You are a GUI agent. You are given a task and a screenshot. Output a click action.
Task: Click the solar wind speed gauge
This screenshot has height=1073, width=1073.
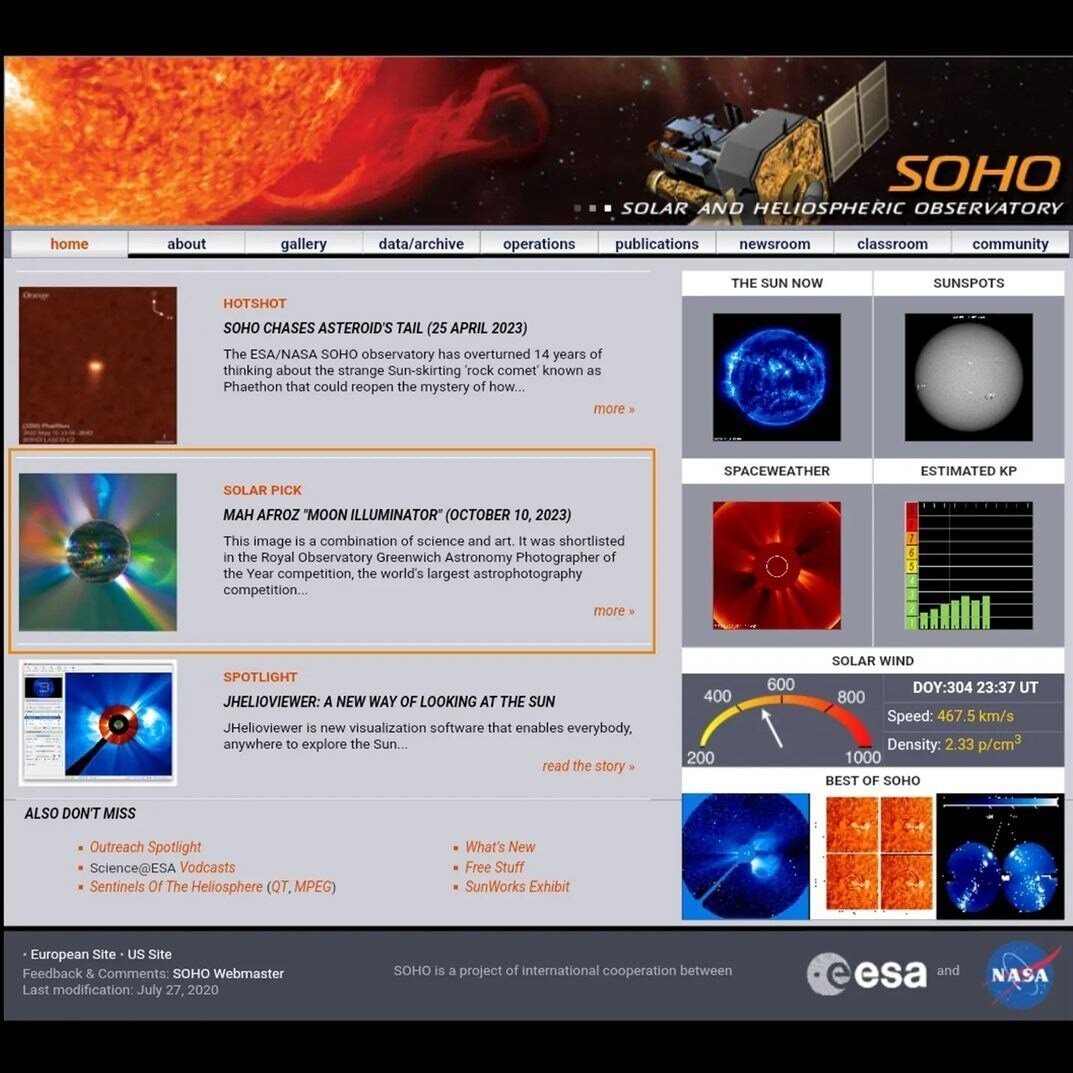click(x=781, y=720)
